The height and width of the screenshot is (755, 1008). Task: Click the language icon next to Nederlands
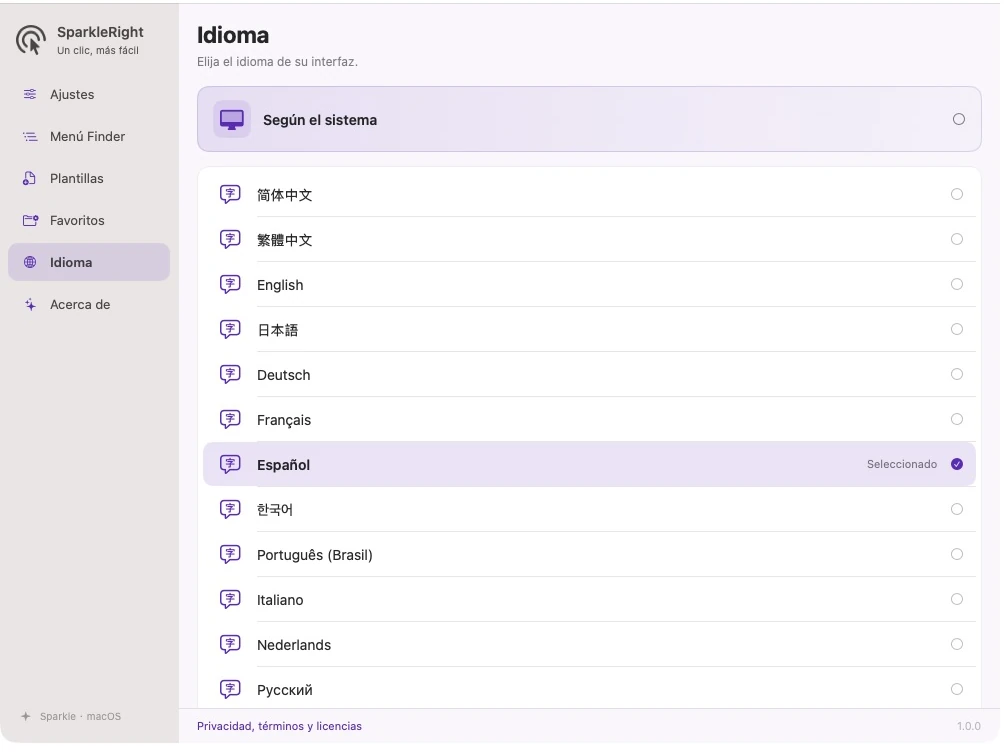coord(230,644)
